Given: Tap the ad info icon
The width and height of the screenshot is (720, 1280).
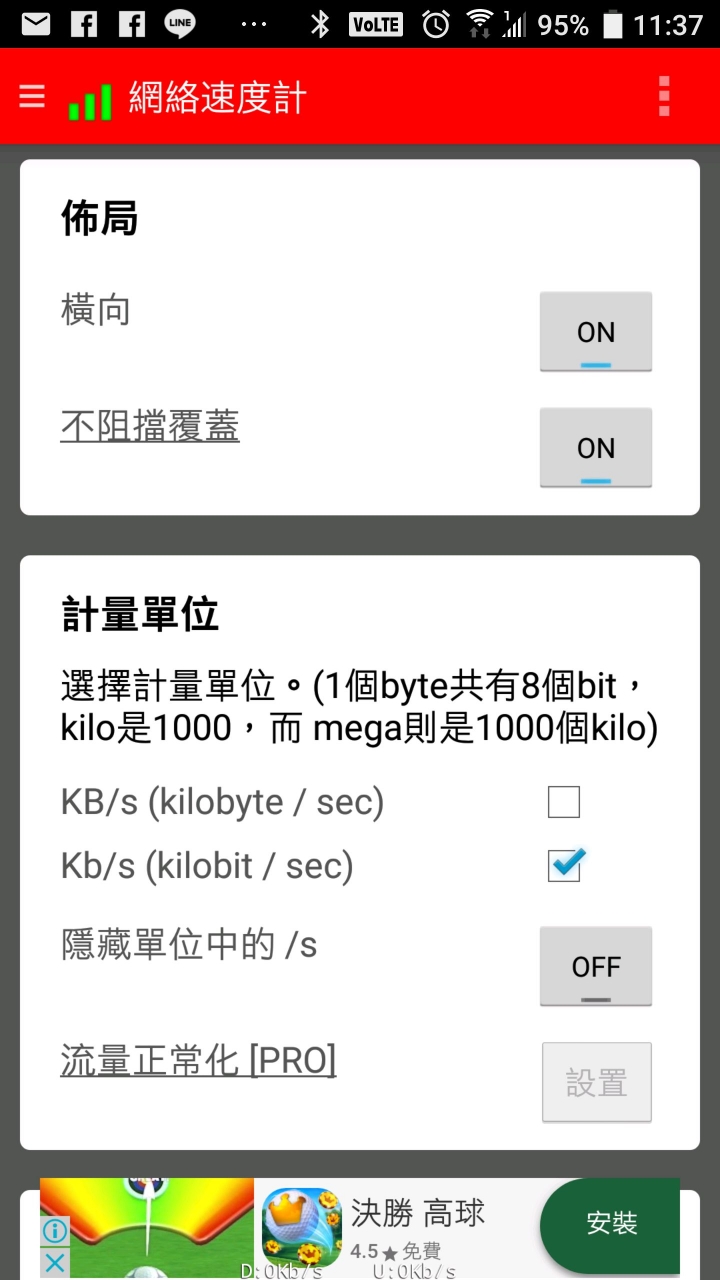Looking at the screenshot, I should (x=55, y=1230).
